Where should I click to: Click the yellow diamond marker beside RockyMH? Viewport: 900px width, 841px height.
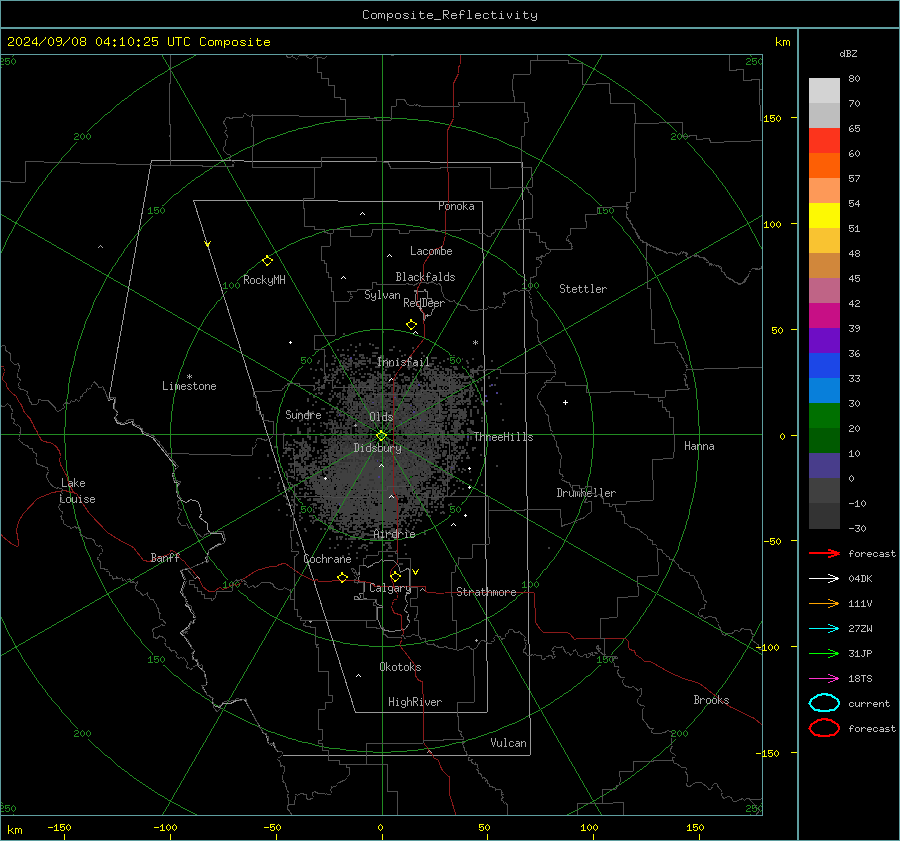coord(267,261)
